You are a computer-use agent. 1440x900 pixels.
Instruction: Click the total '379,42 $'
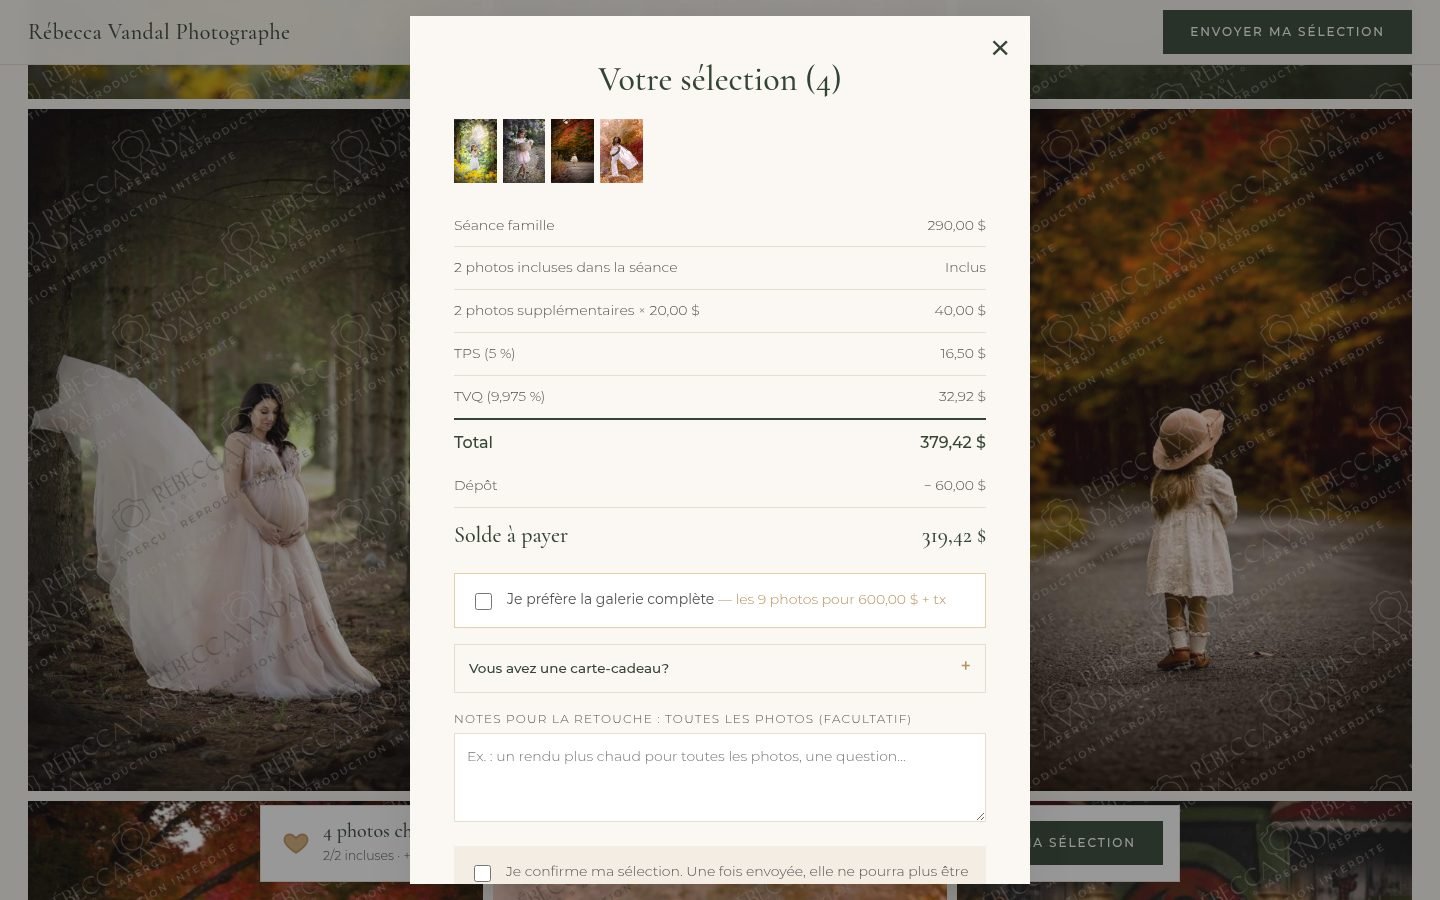point(953,442)
